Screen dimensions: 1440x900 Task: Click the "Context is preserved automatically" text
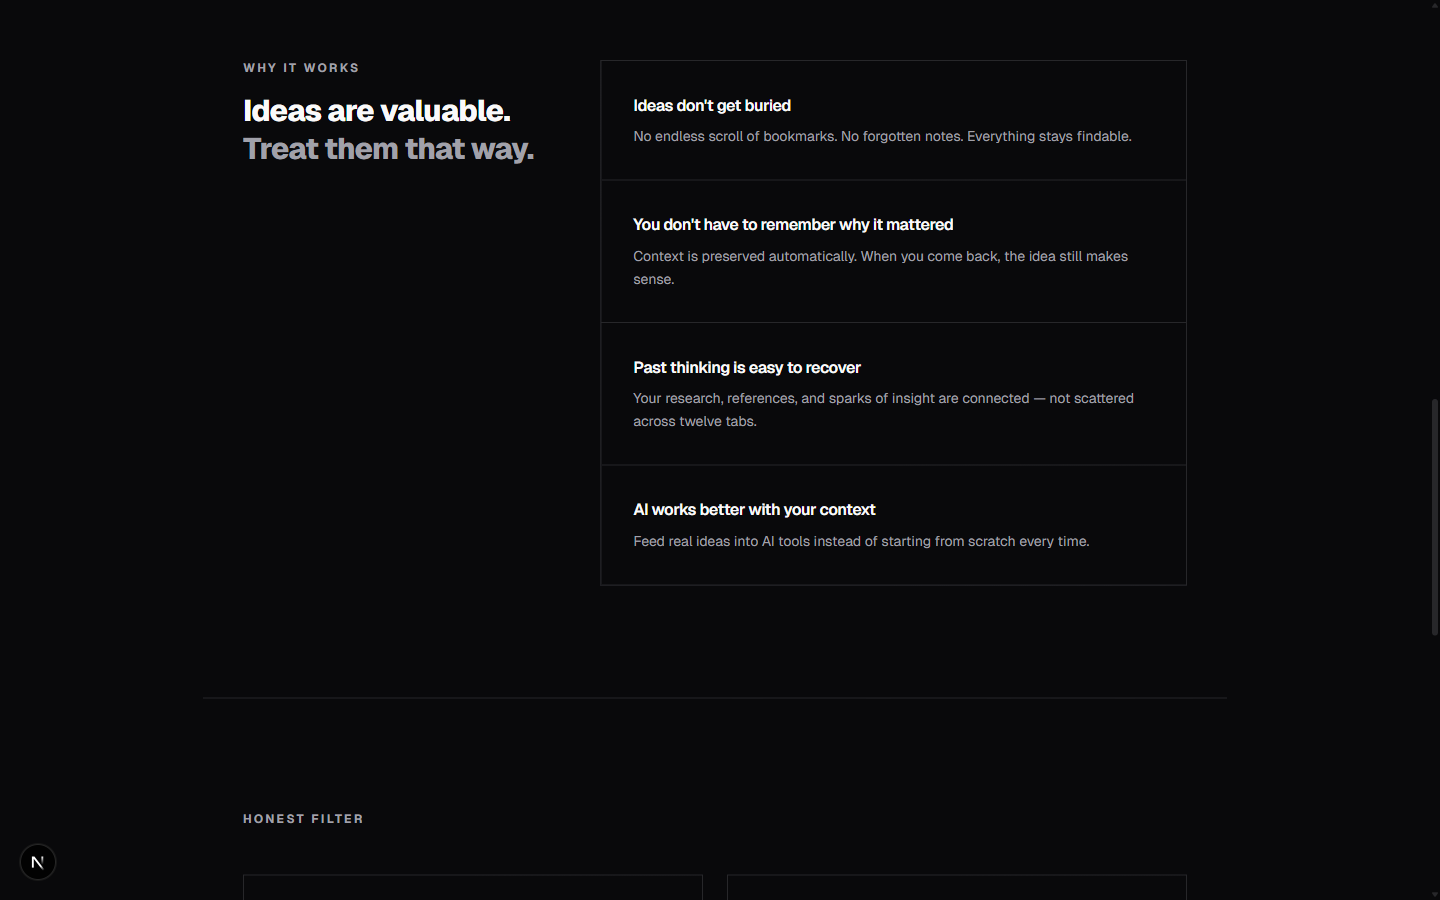pos(880,257)
